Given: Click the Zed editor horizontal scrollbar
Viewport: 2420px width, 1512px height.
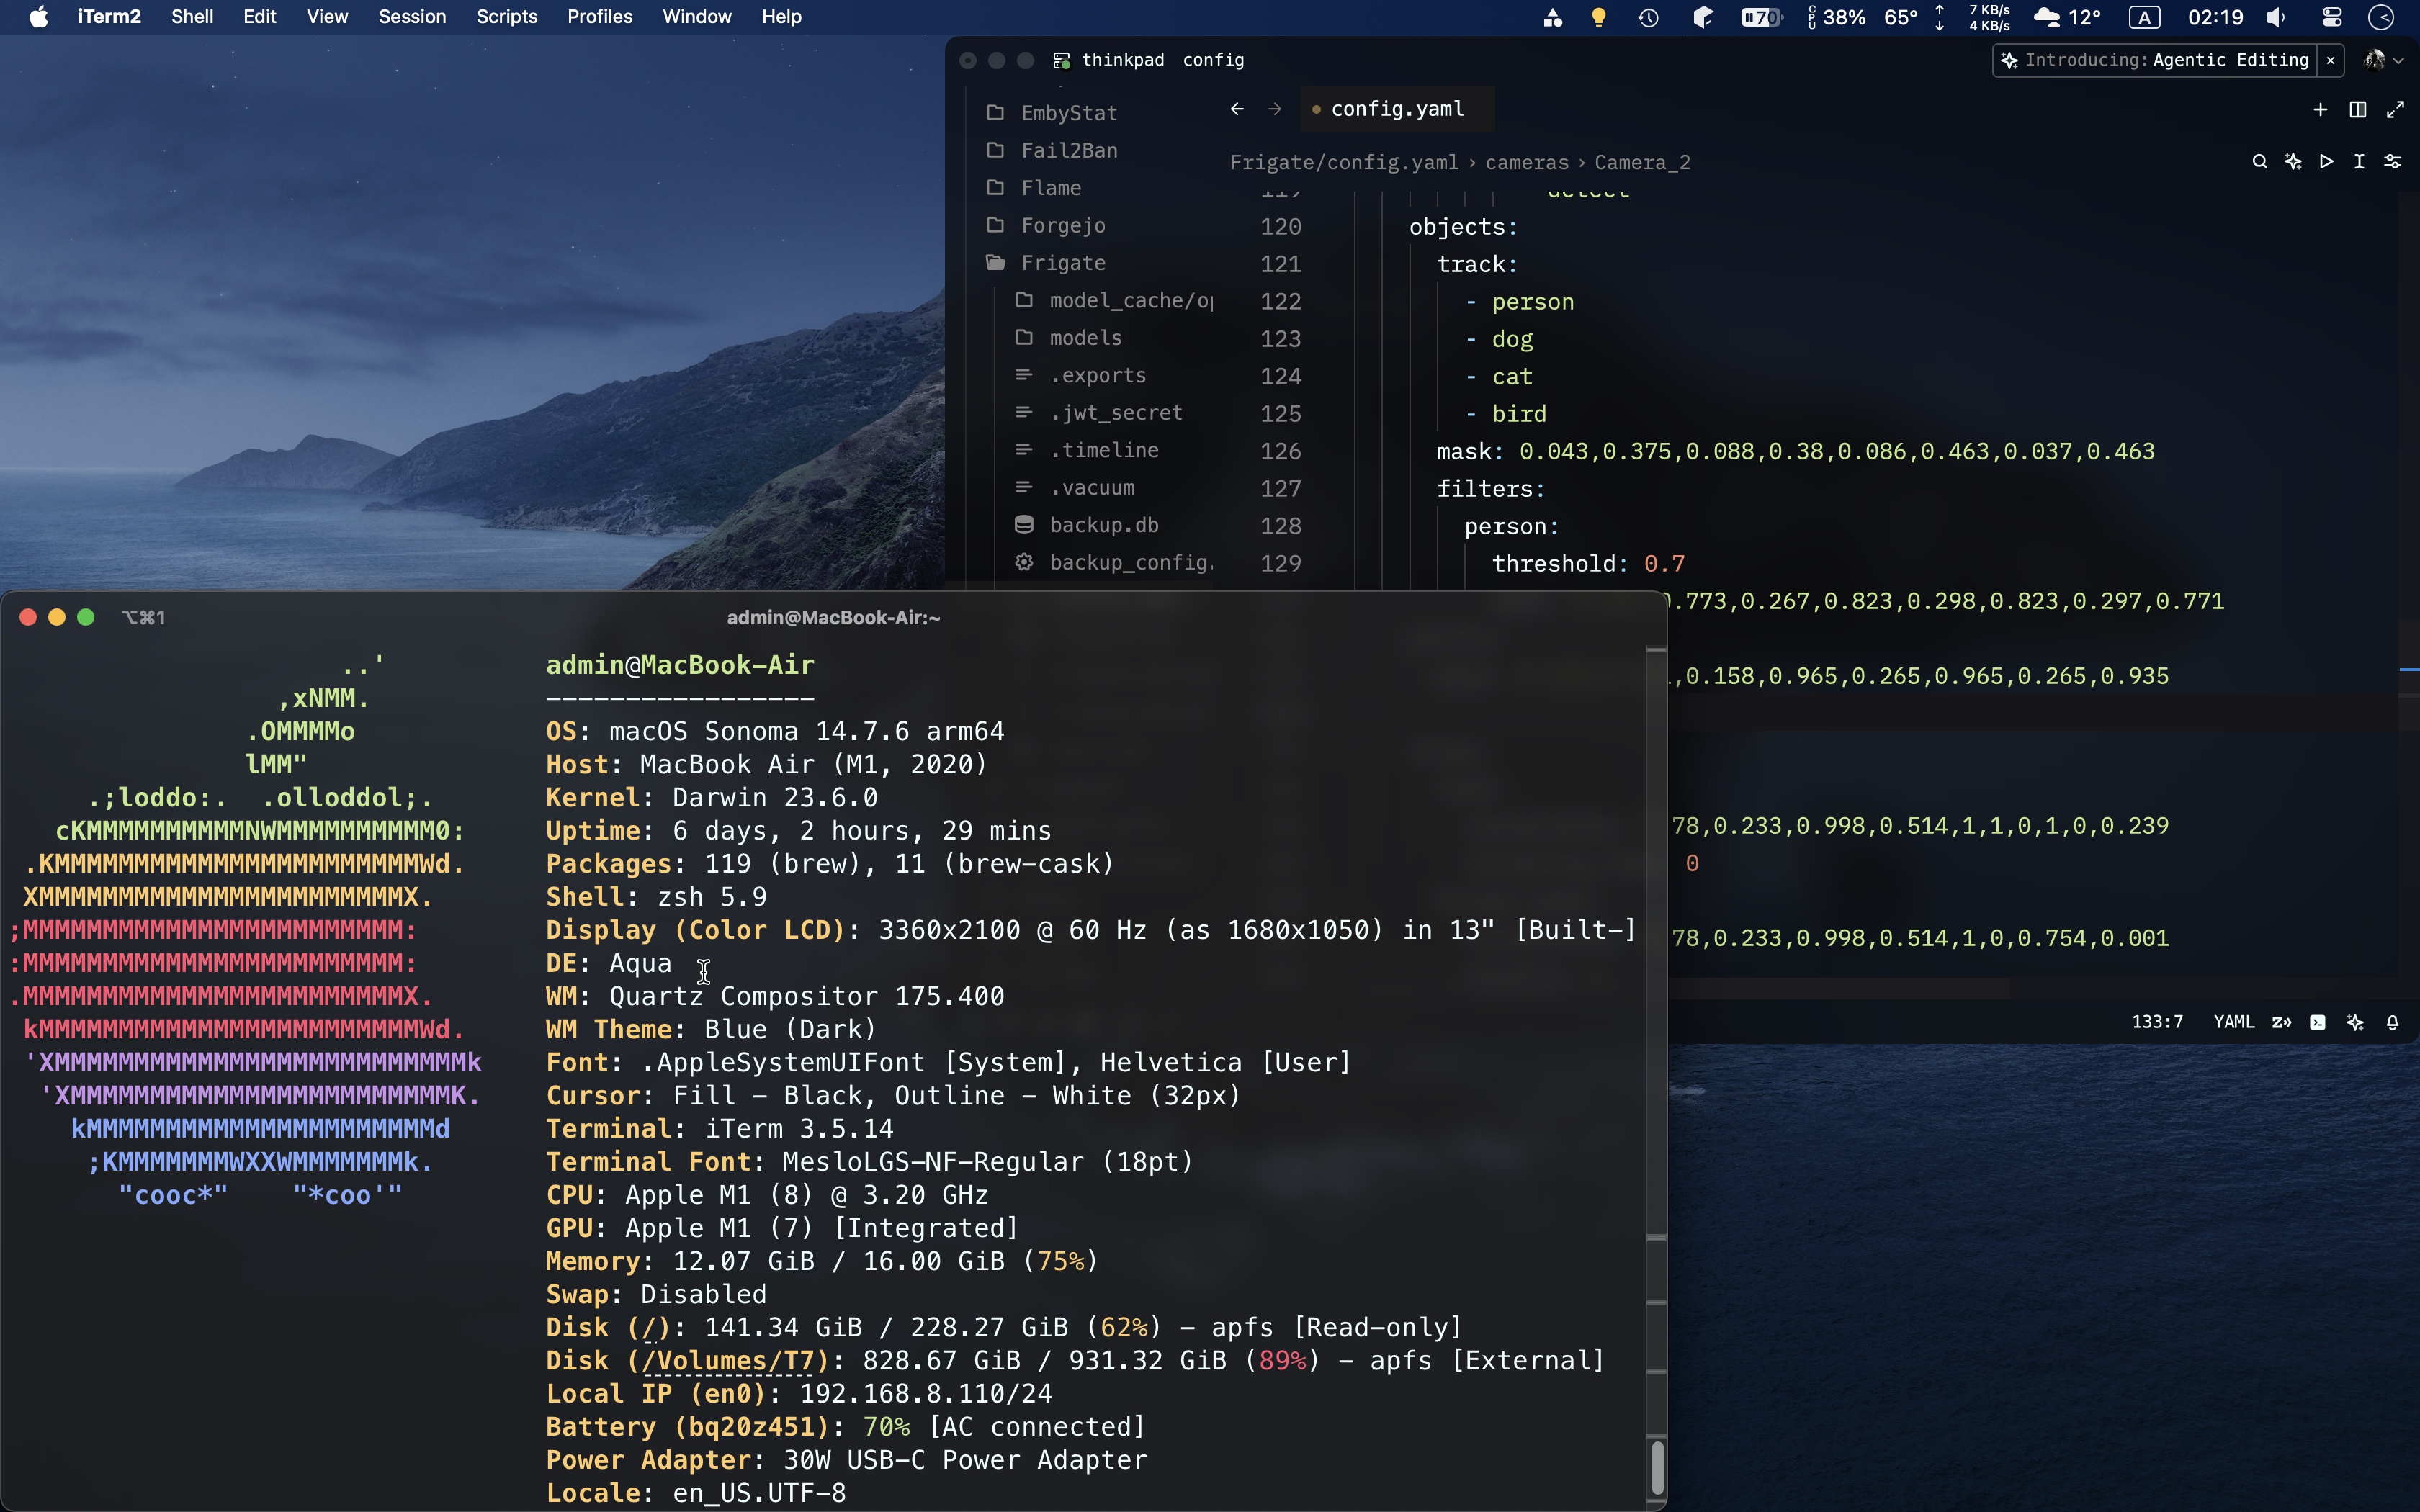Looking at the screenshot, I should (x=1840, y=988).
